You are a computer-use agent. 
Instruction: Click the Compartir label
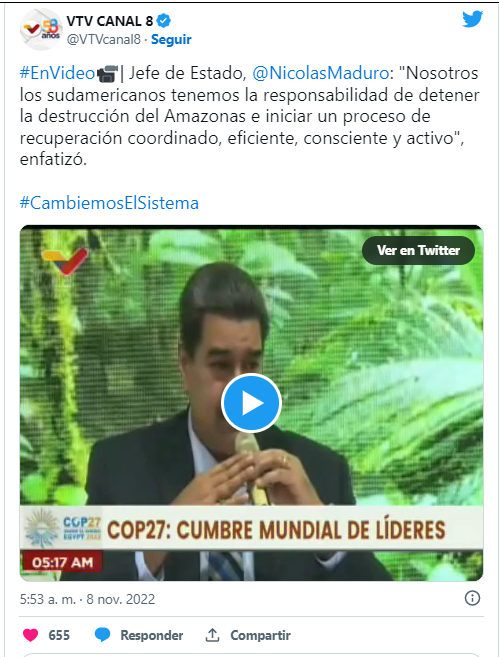261,635
